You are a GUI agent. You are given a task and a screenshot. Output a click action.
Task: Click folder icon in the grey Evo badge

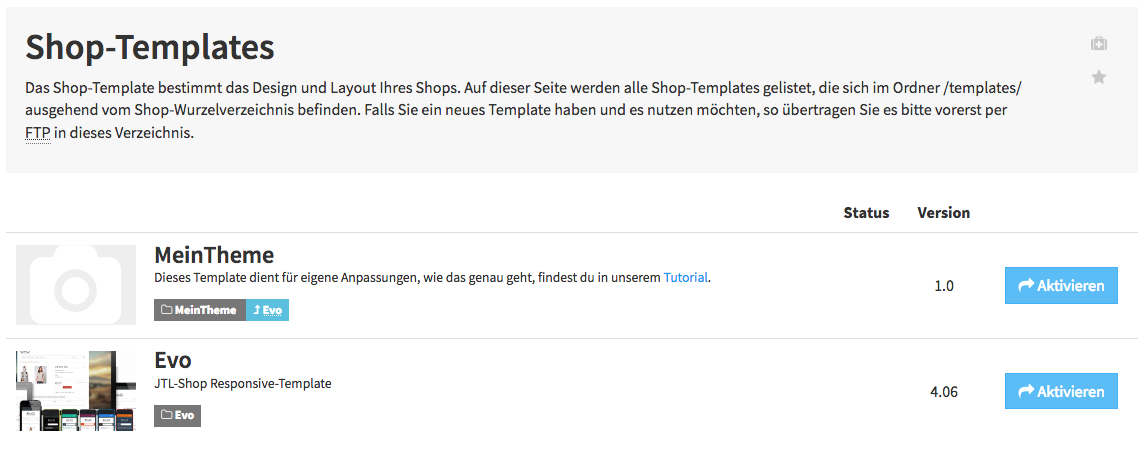click(x=166, y=415)
